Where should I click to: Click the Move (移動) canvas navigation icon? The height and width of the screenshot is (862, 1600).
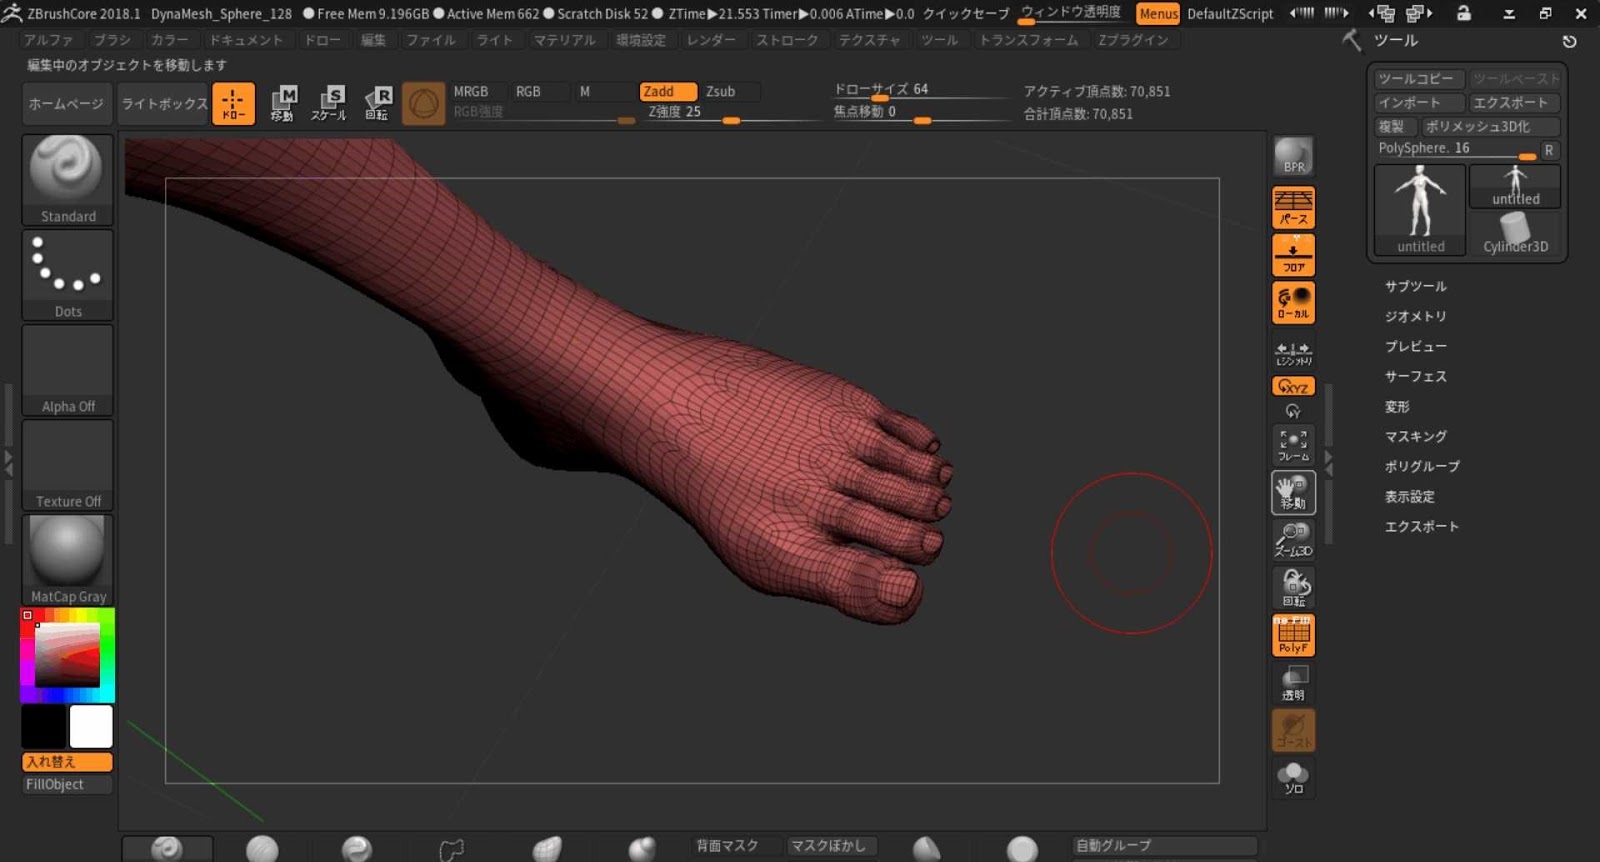[1293, 492]
